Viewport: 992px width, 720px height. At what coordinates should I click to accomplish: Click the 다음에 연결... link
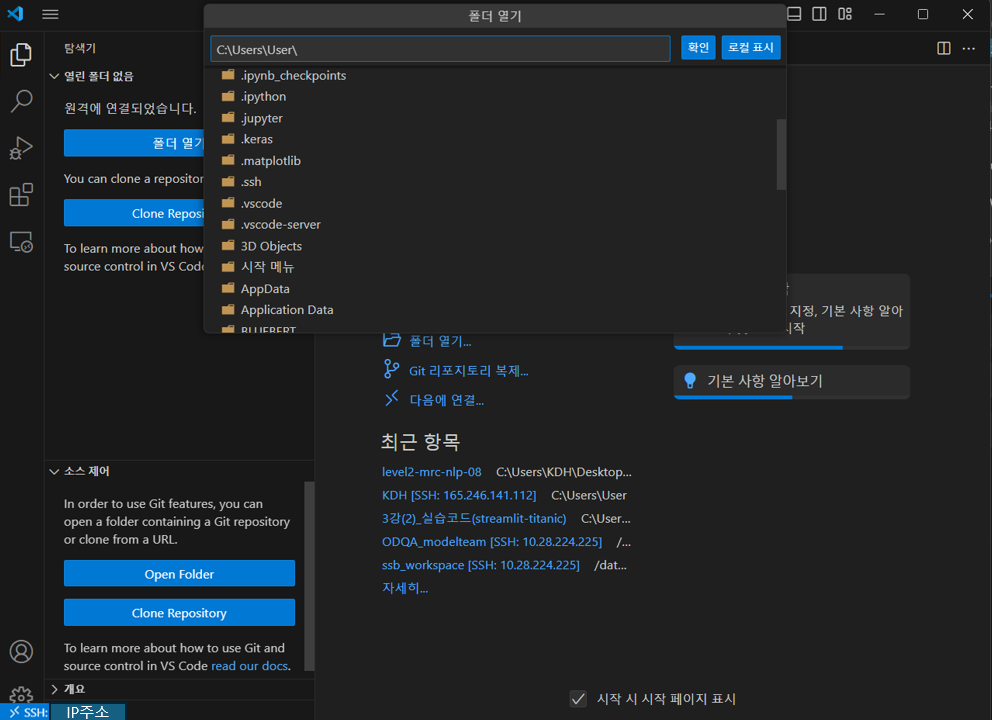[x=447, y=400]
